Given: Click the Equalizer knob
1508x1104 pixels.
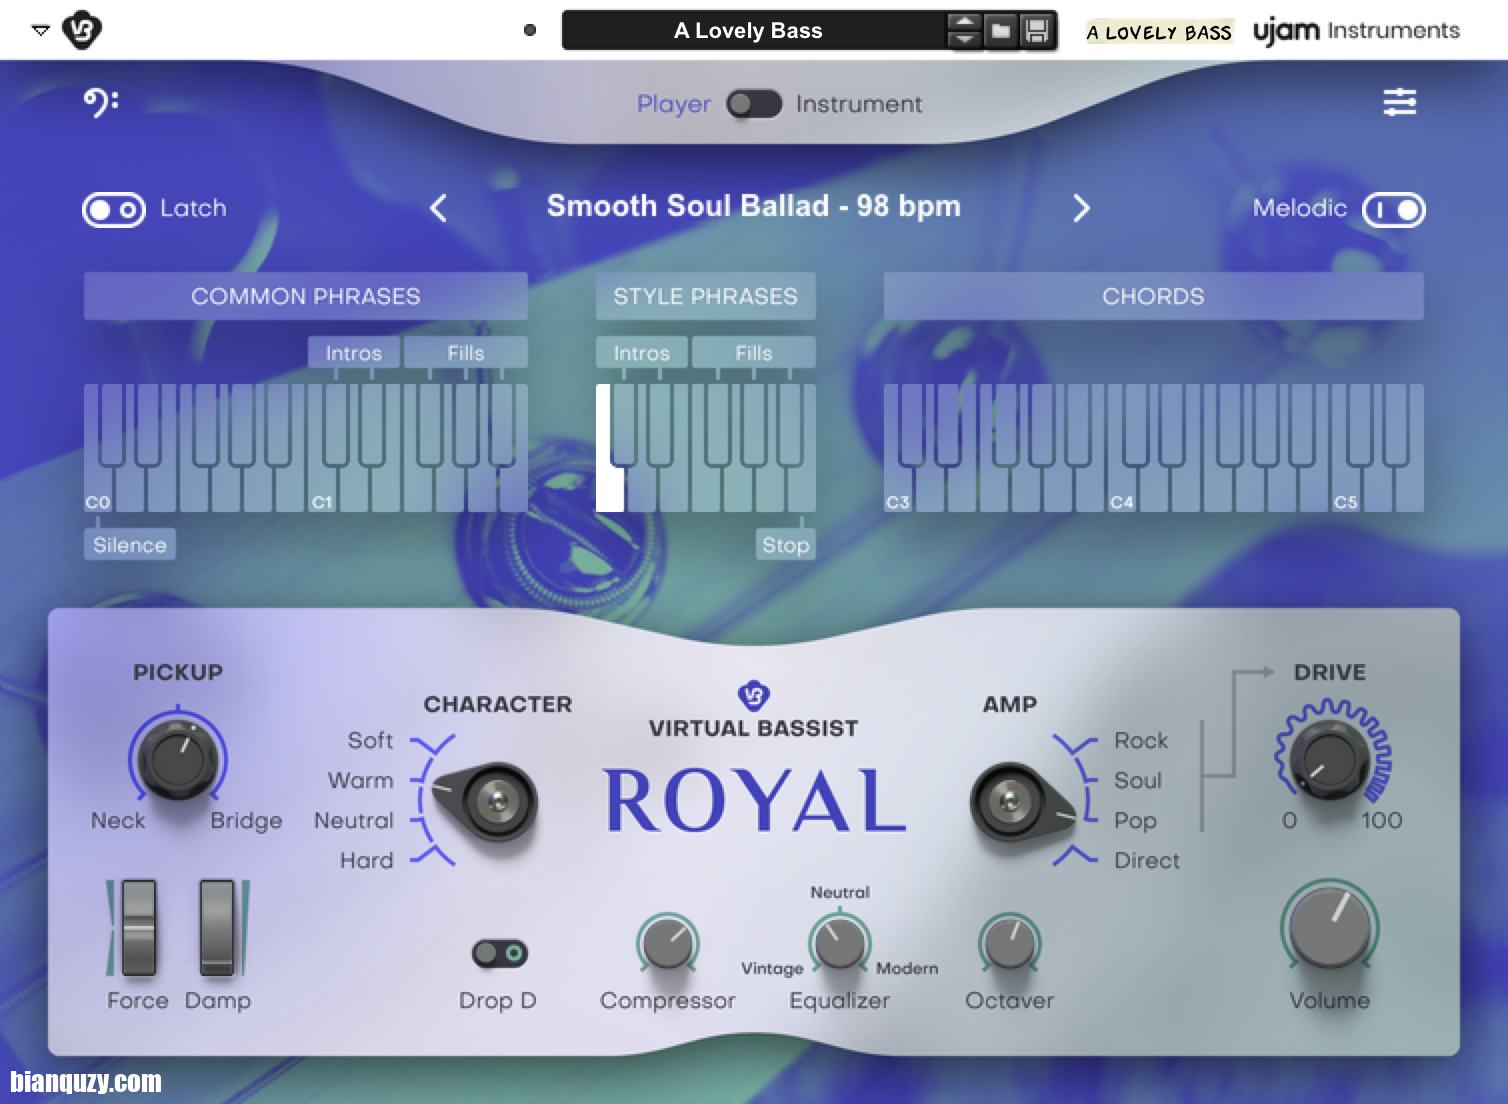Looking at the screenshot, I should [839, 944].
